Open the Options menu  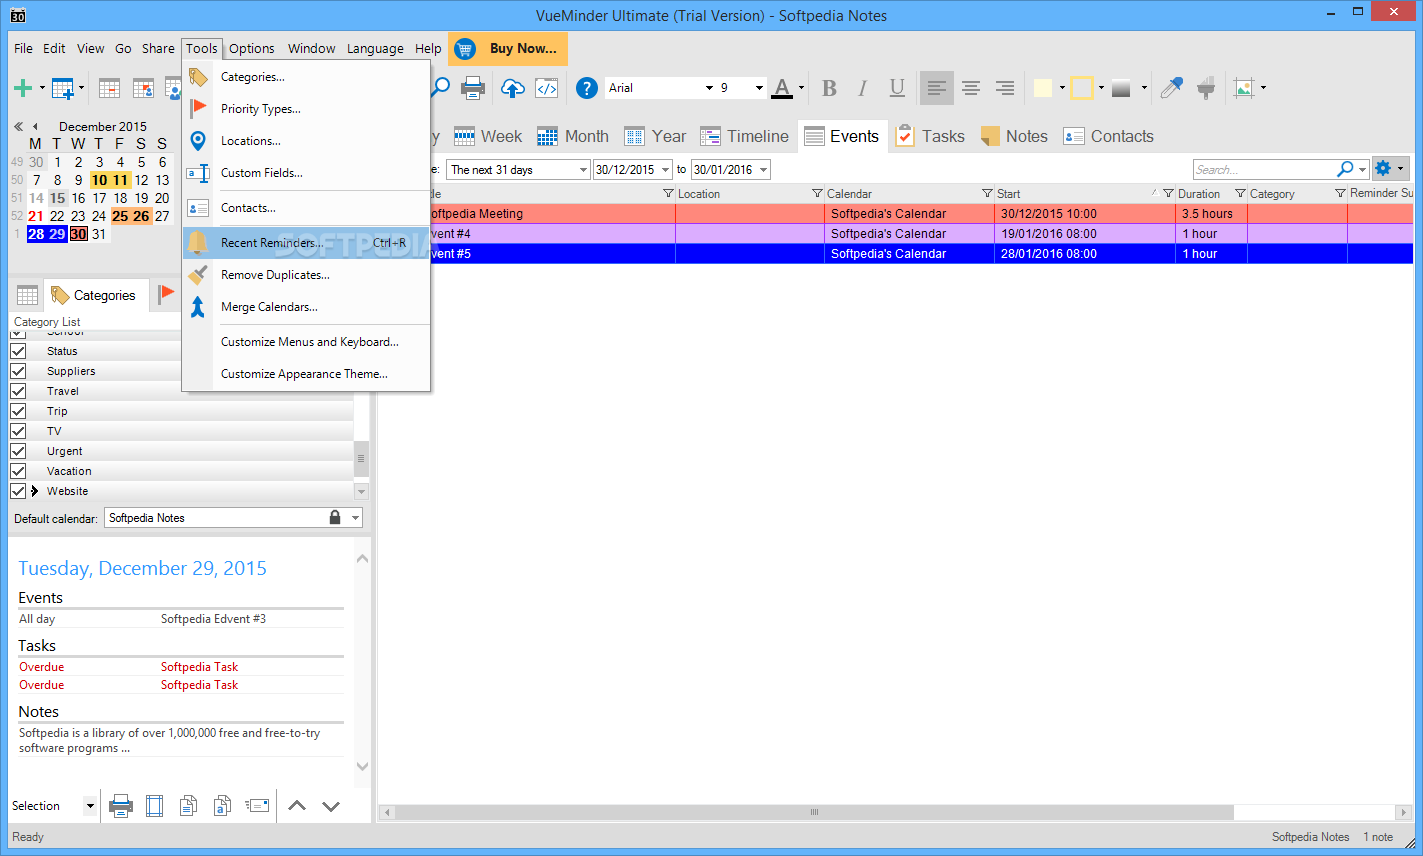(x=252, y=48)
